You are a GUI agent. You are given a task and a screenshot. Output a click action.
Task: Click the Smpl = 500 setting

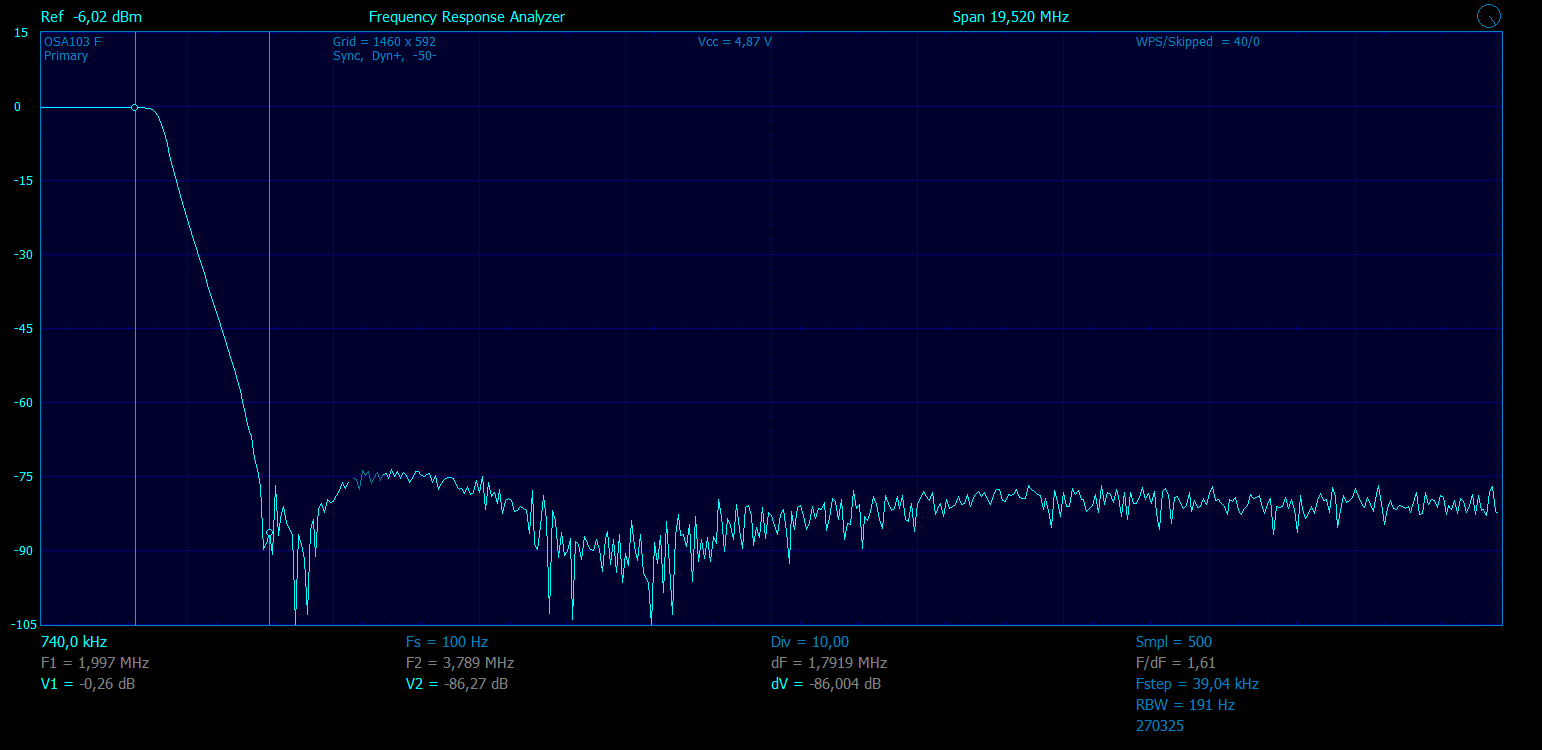pyautogui.click(x=1174, y=642)
